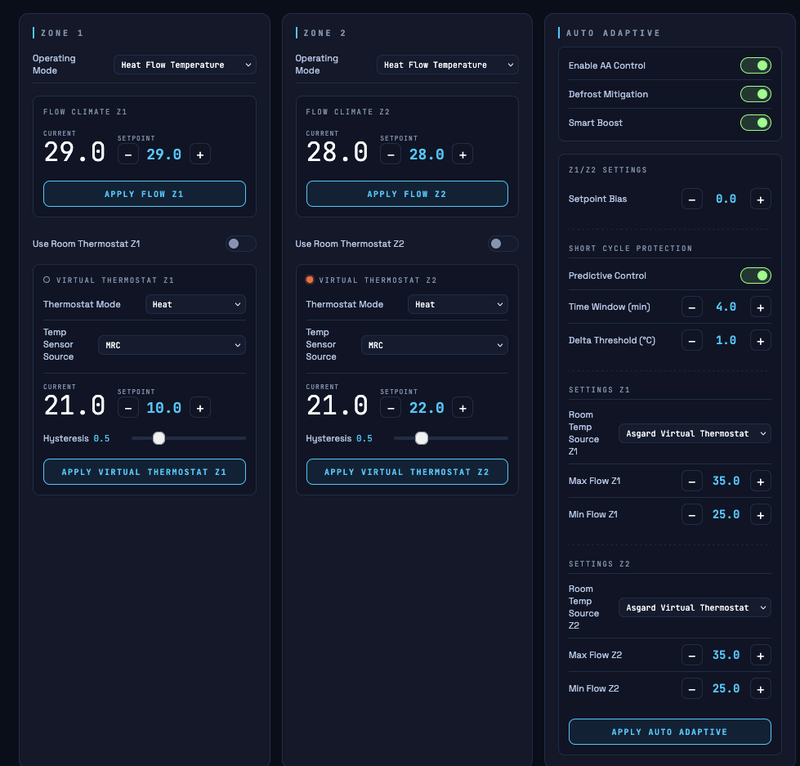Image resolution: width=800 pixels, height=766 pixels.
Task: Turn off Smart Boost switch
Action: (756, 122)
